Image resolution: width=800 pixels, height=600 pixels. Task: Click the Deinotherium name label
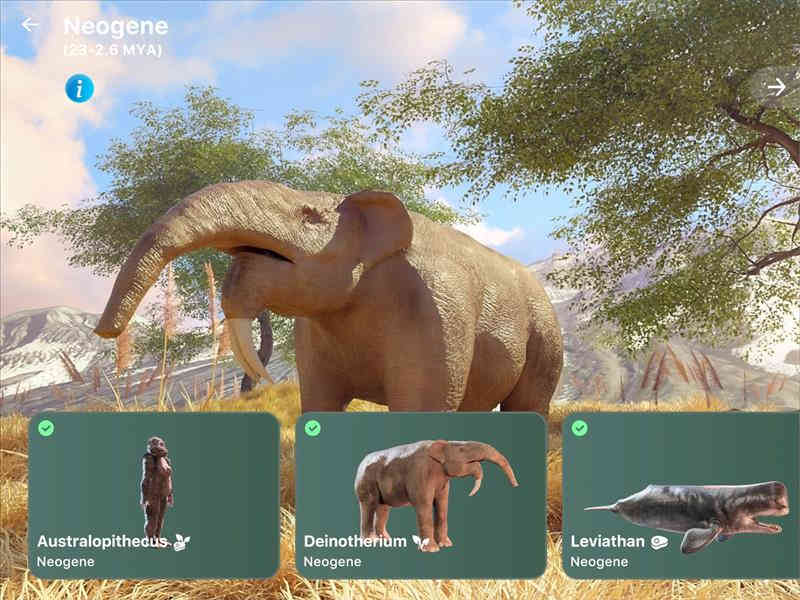point(355,541)
